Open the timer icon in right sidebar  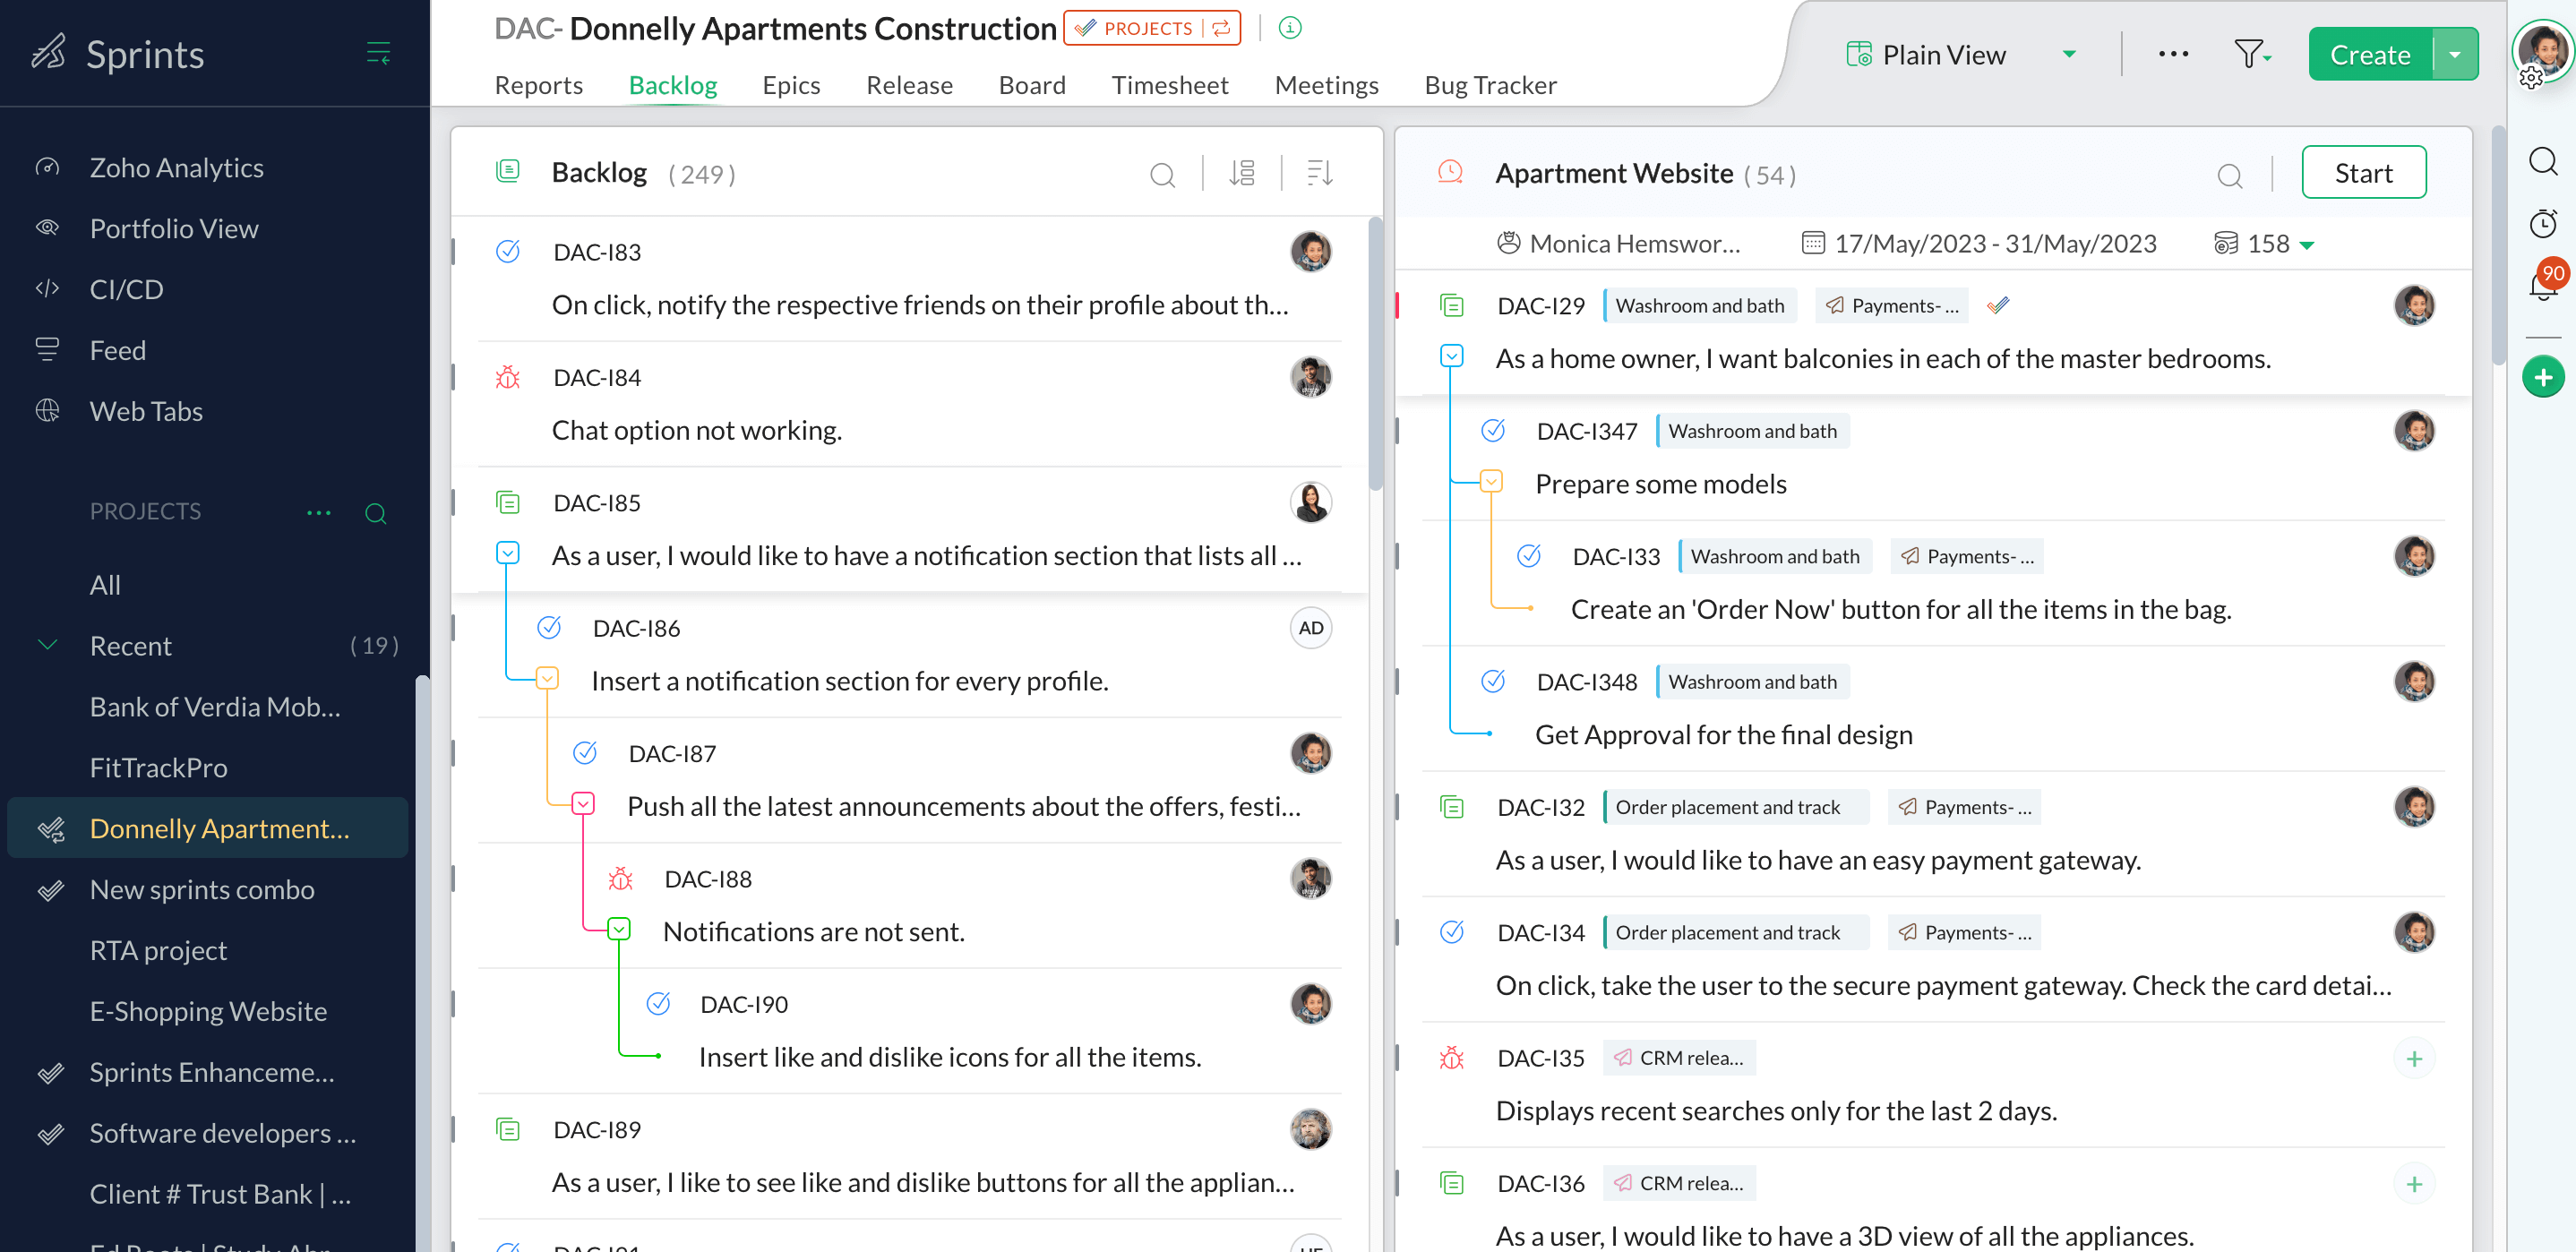pyautogui.click(x=2542, y=223)
